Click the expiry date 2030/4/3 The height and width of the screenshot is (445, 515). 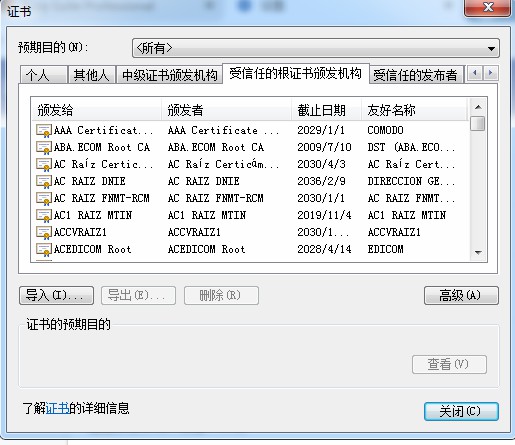pyautogui.click(x=321, y=164)
